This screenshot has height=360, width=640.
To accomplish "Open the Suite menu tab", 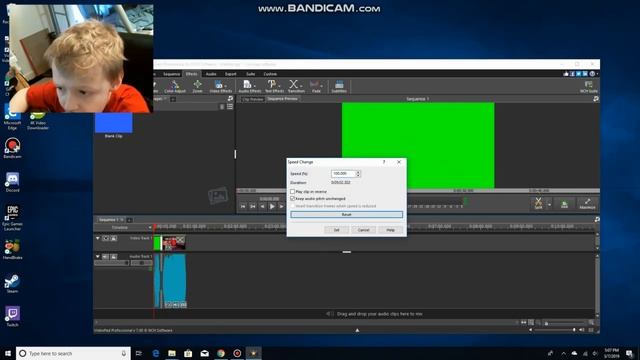I will click(x=251, y=74).
